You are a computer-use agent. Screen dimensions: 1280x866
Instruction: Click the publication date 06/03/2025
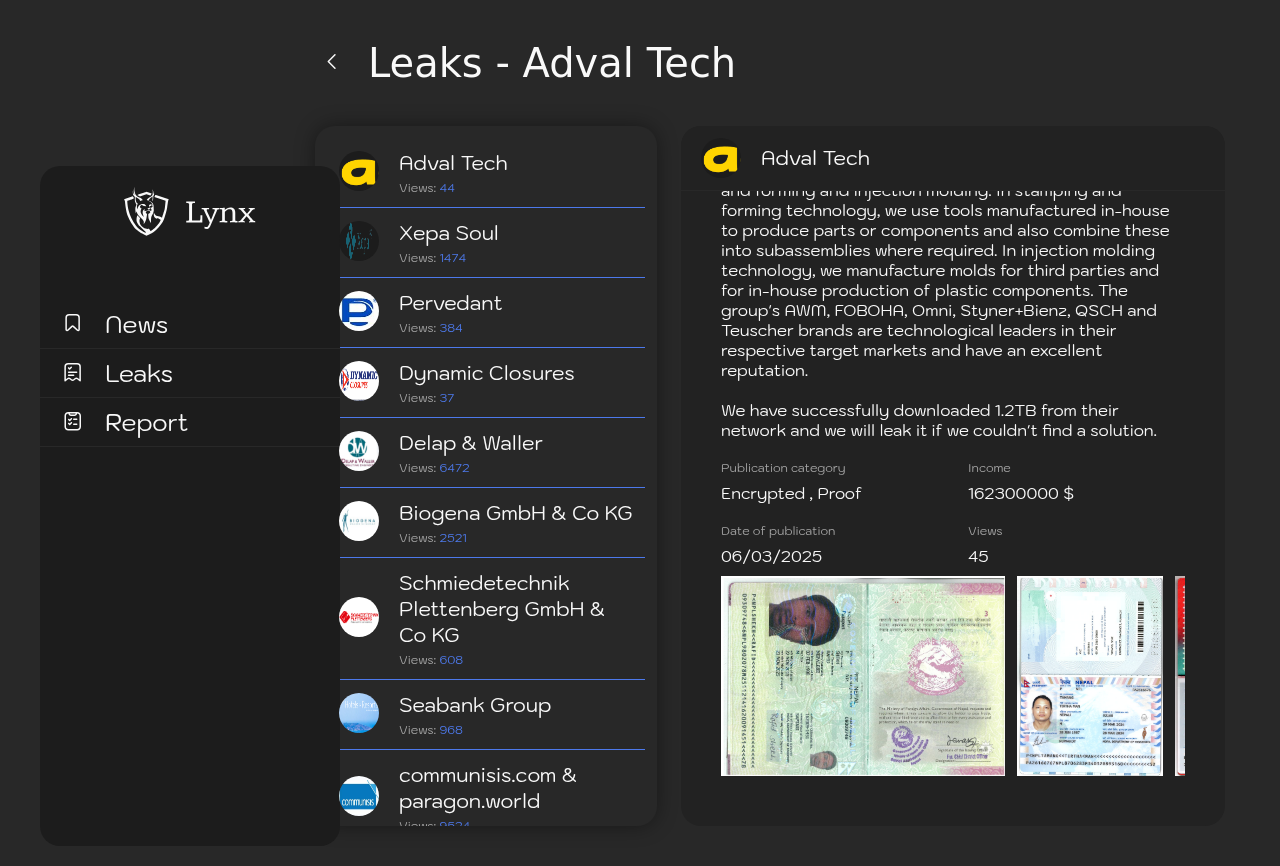(x=771, y=556)
